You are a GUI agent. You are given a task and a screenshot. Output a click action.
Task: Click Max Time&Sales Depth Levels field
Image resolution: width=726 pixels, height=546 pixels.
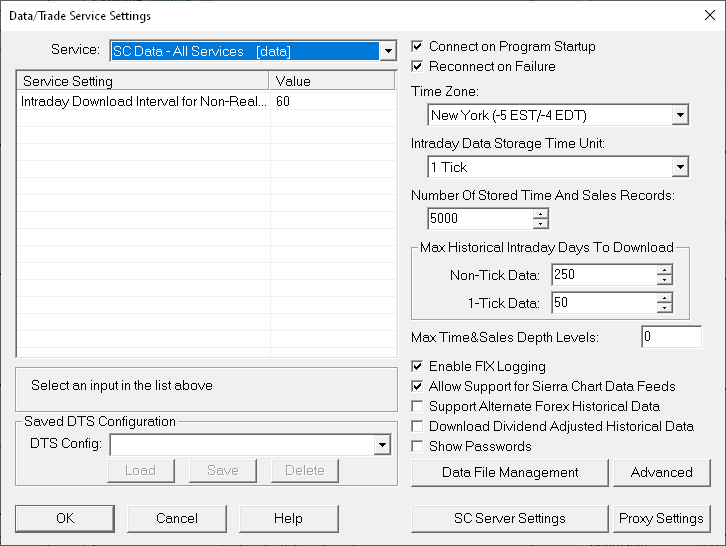(671, 337)
